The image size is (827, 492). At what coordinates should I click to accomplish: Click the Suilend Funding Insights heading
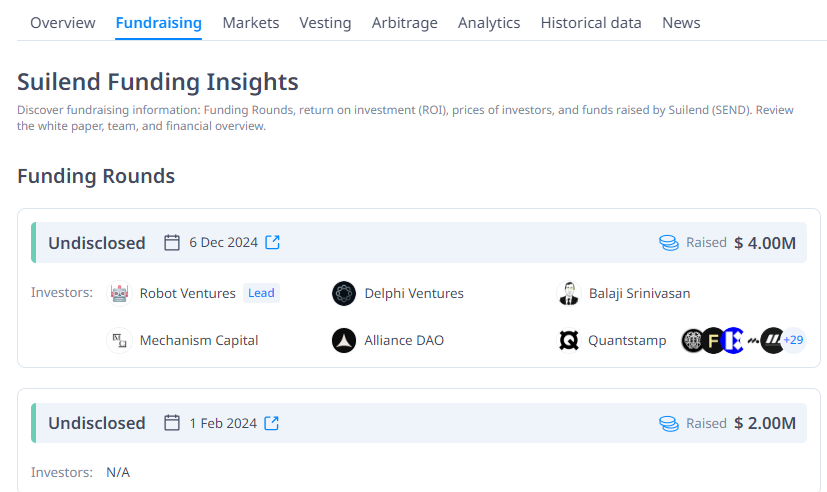(x=158, y=82)
